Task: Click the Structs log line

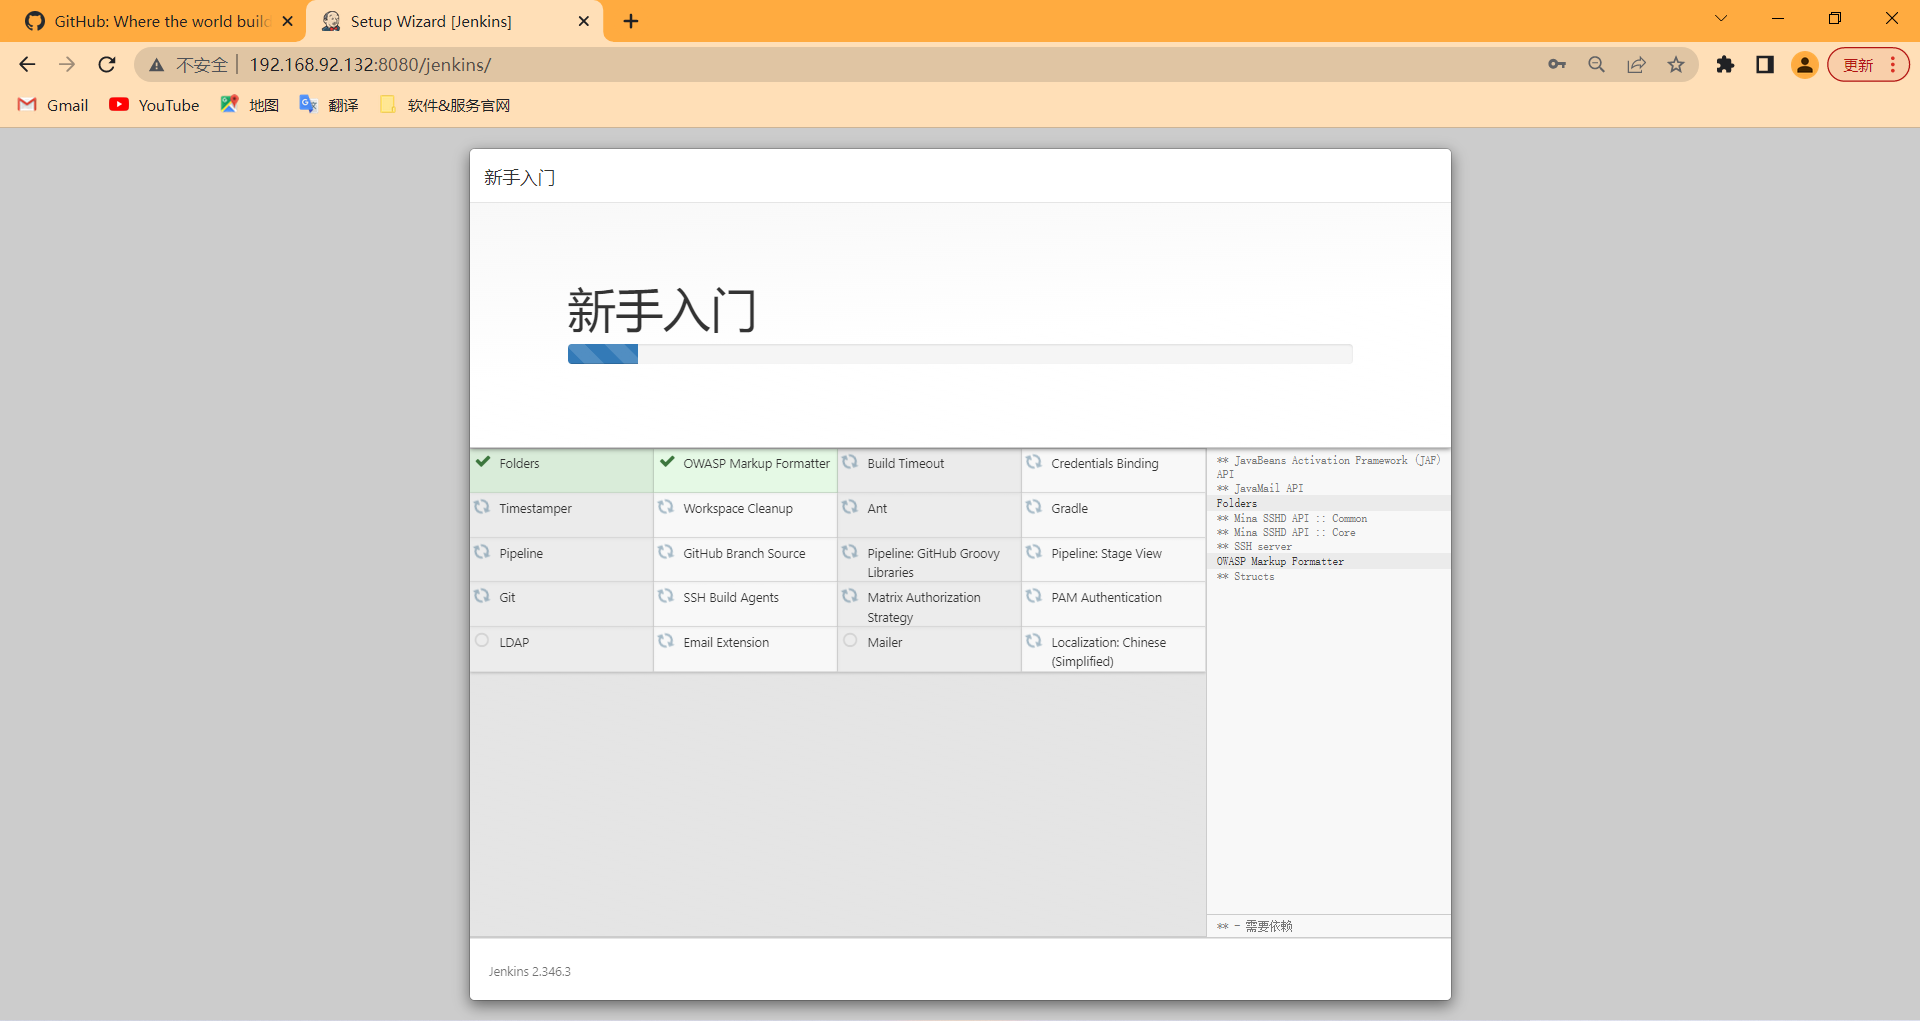Action: (x=1245, y=577)
